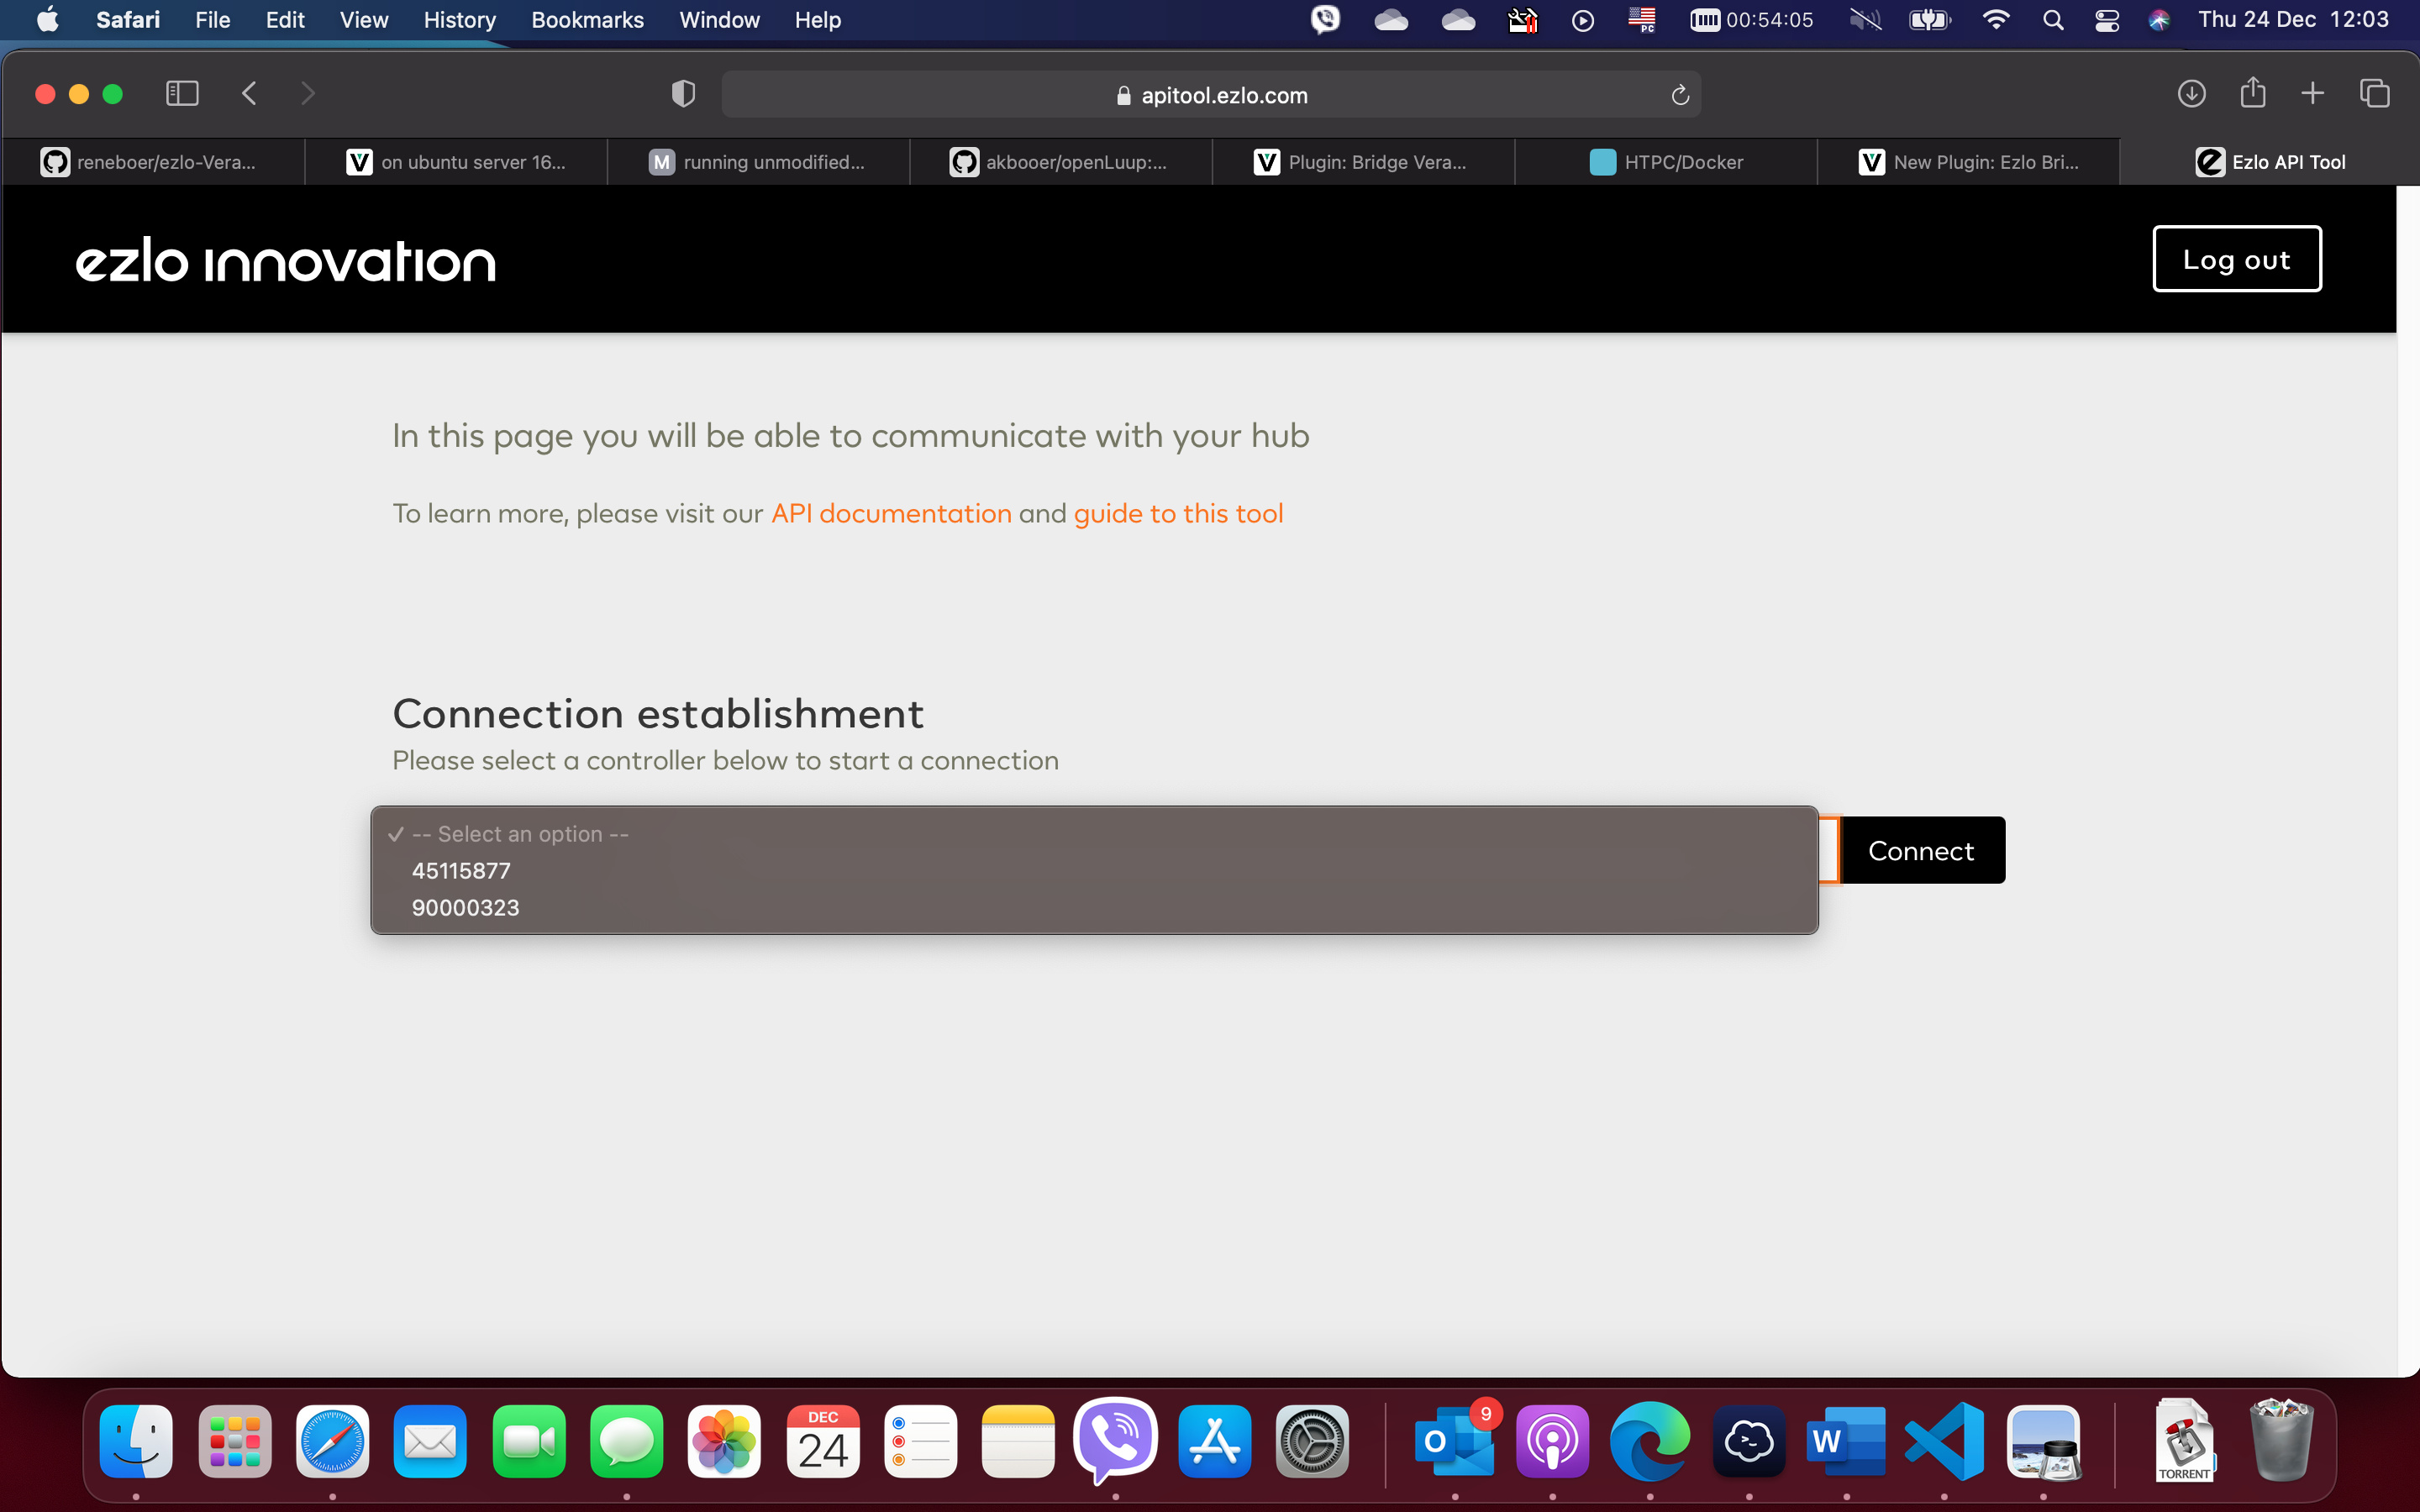Screen dimensions: 2420x1512
Task: Open a new tab with plus icon
Action: point(2312,94)
